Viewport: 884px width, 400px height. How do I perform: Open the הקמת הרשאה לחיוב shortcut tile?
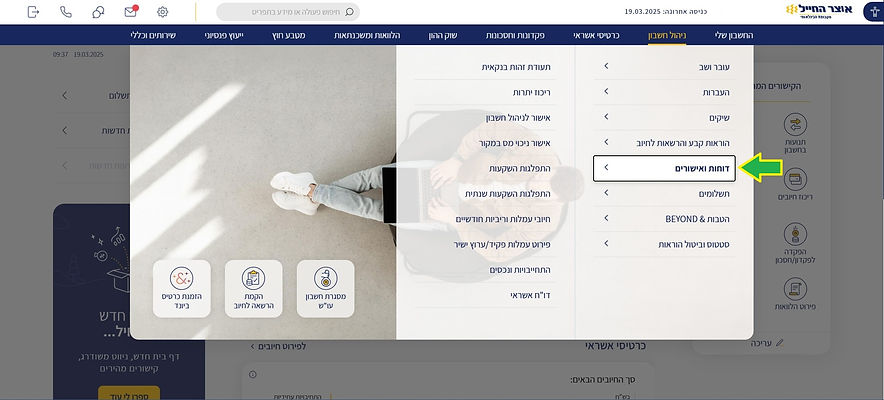253,288
